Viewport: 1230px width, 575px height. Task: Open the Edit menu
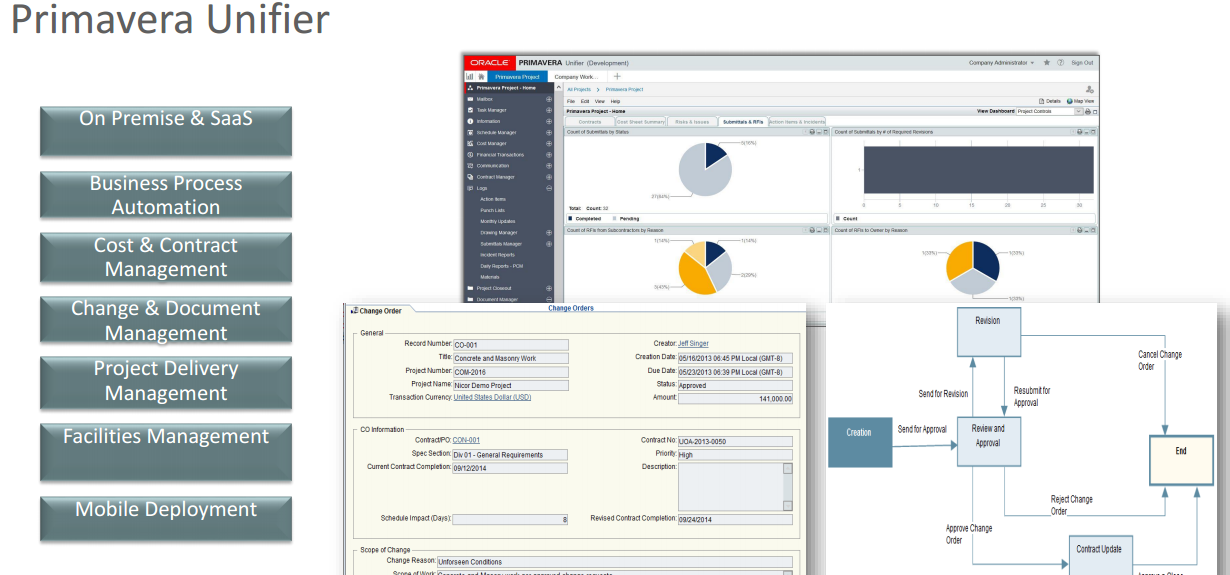point(585,101)
